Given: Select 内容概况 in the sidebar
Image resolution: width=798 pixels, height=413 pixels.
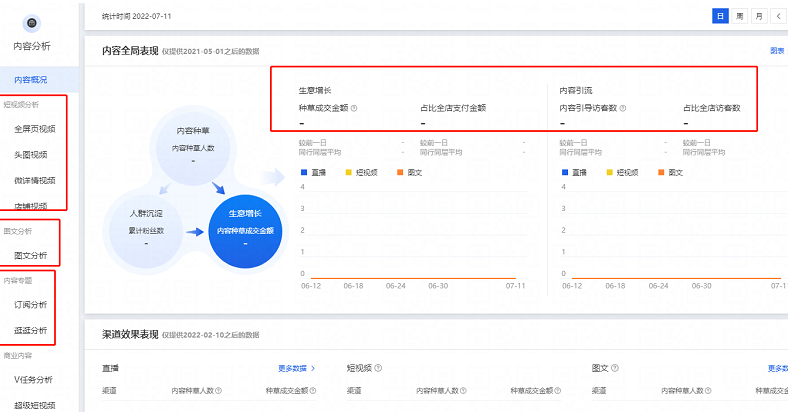Looking at the screenshot, I should tap(39, 80).
